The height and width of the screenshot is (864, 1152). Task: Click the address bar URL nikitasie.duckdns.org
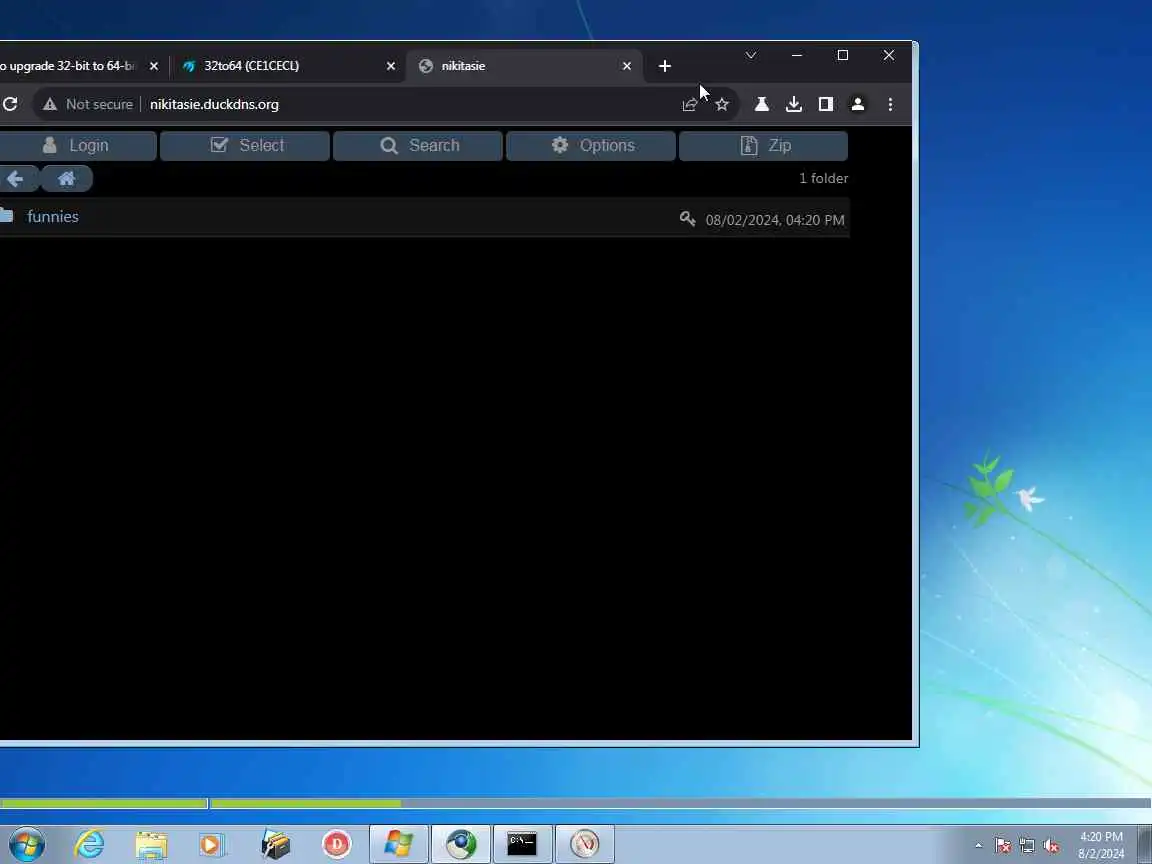pyautogui.click(x=215, y=104)
